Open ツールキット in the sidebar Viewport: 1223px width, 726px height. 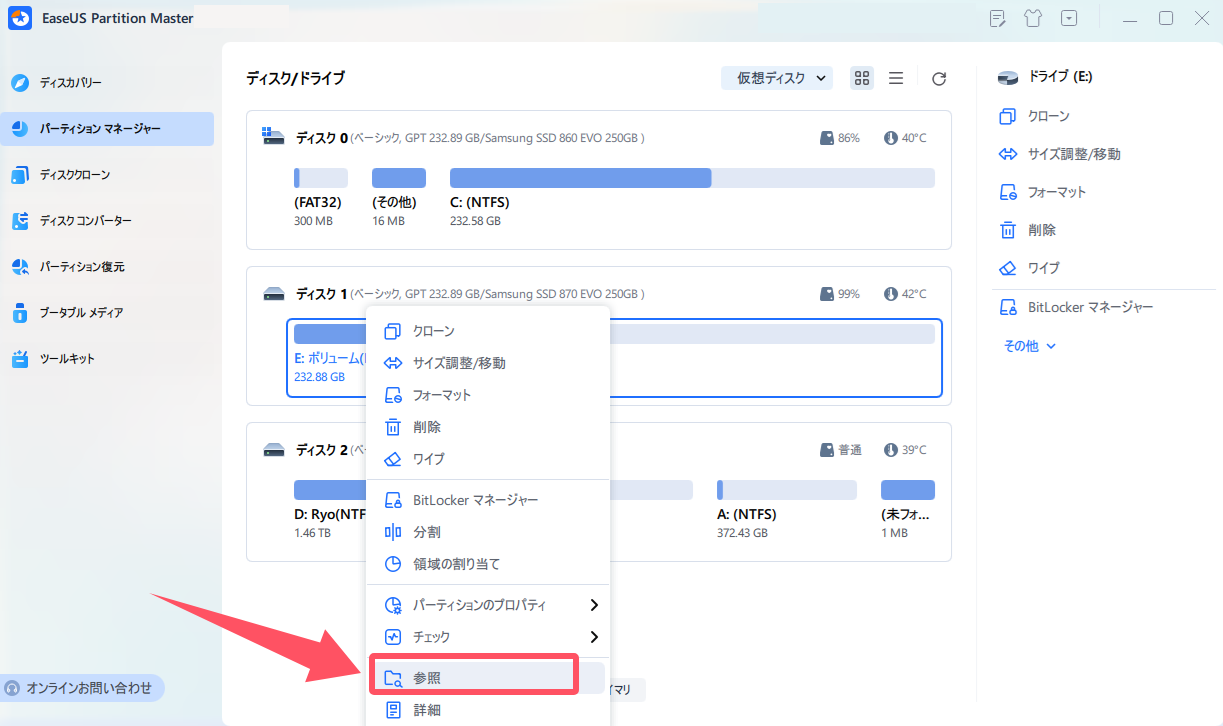(67, 359)
